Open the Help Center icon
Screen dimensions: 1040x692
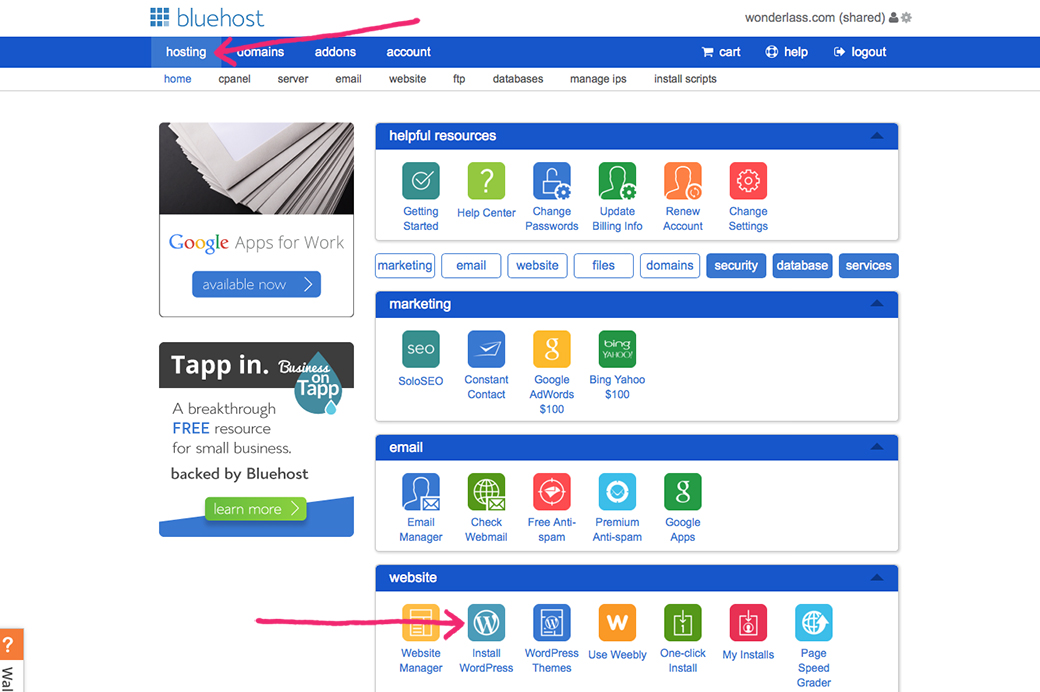point(486,181)
